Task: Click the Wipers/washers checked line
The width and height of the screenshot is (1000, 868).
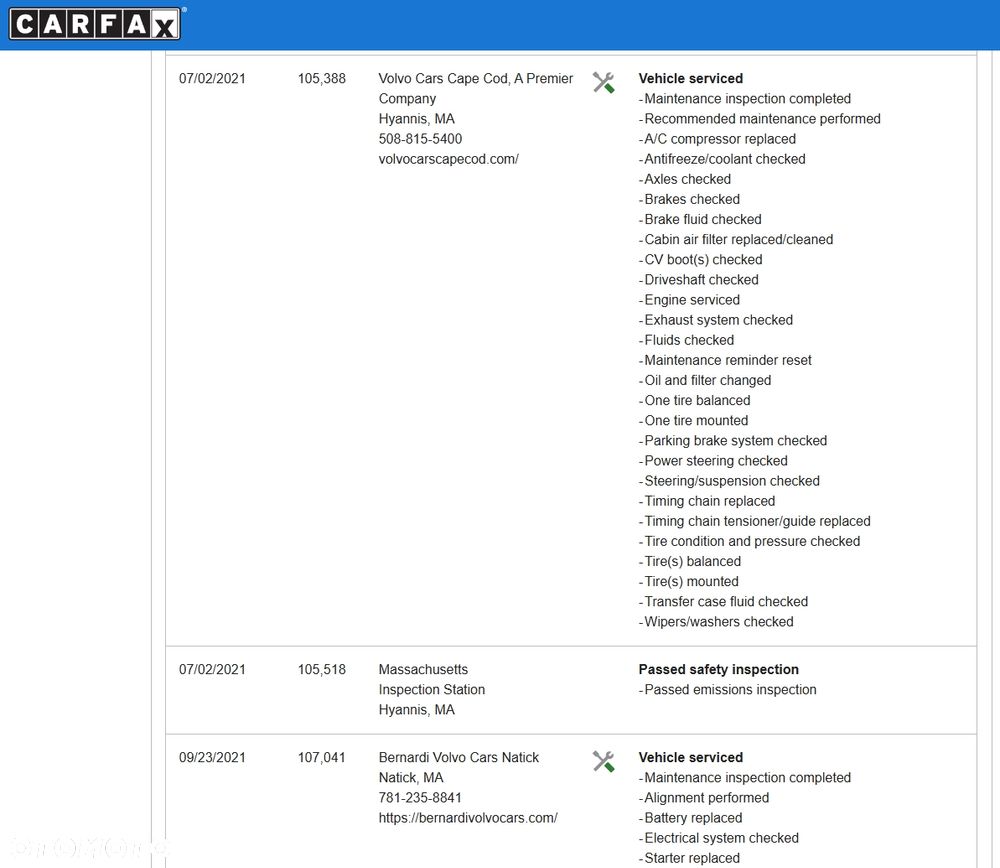Action: (716, 622)
